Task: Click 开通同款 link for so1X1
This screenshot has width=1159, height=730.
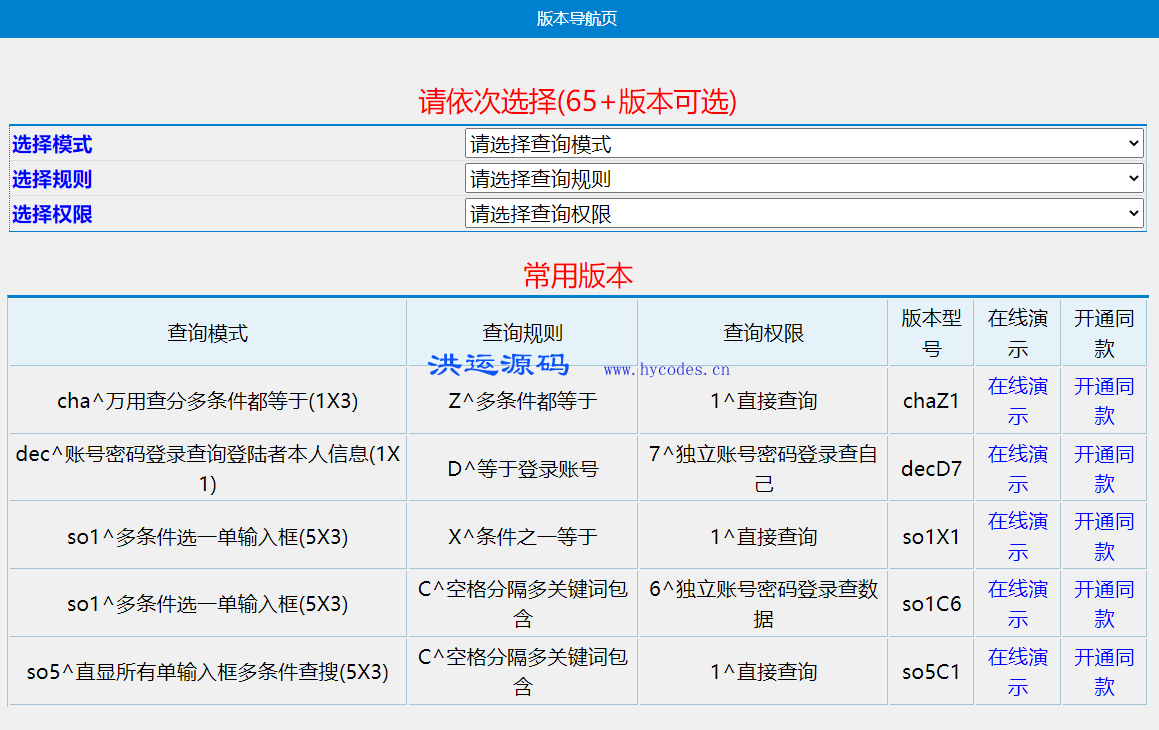Action: point(1104,536)
